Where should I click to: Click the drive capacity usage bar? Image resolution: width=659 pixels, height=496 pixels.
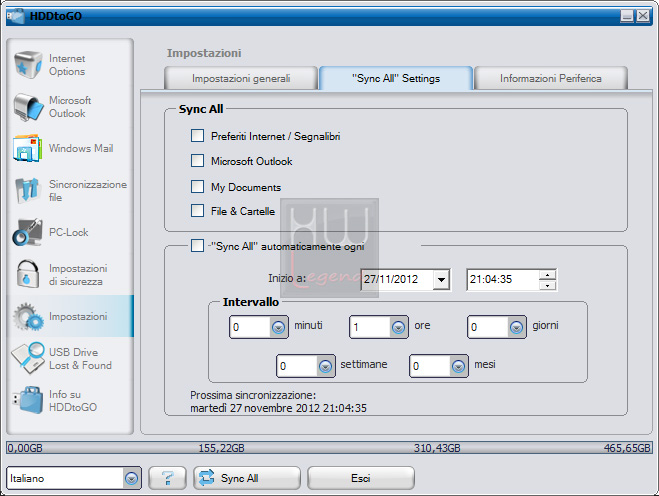pyautogui.click(x=329, y=448)
